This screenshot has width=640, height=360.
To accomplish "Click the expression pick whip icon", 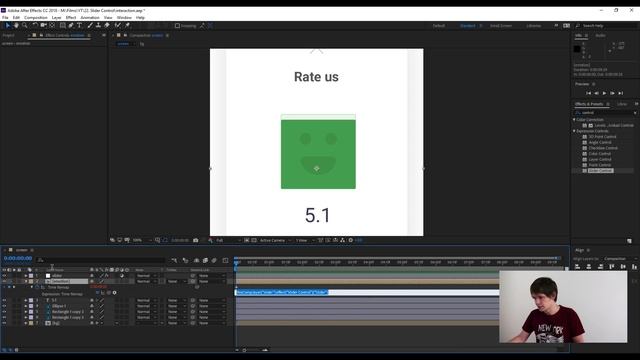I will point(109,293).
